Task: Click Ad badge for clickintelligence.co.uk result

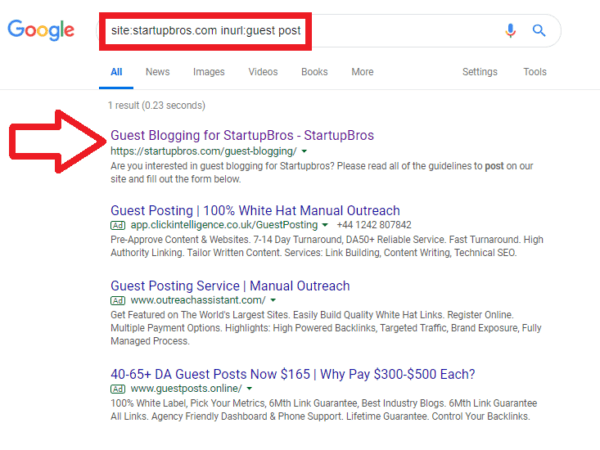Action: (118, 225)
